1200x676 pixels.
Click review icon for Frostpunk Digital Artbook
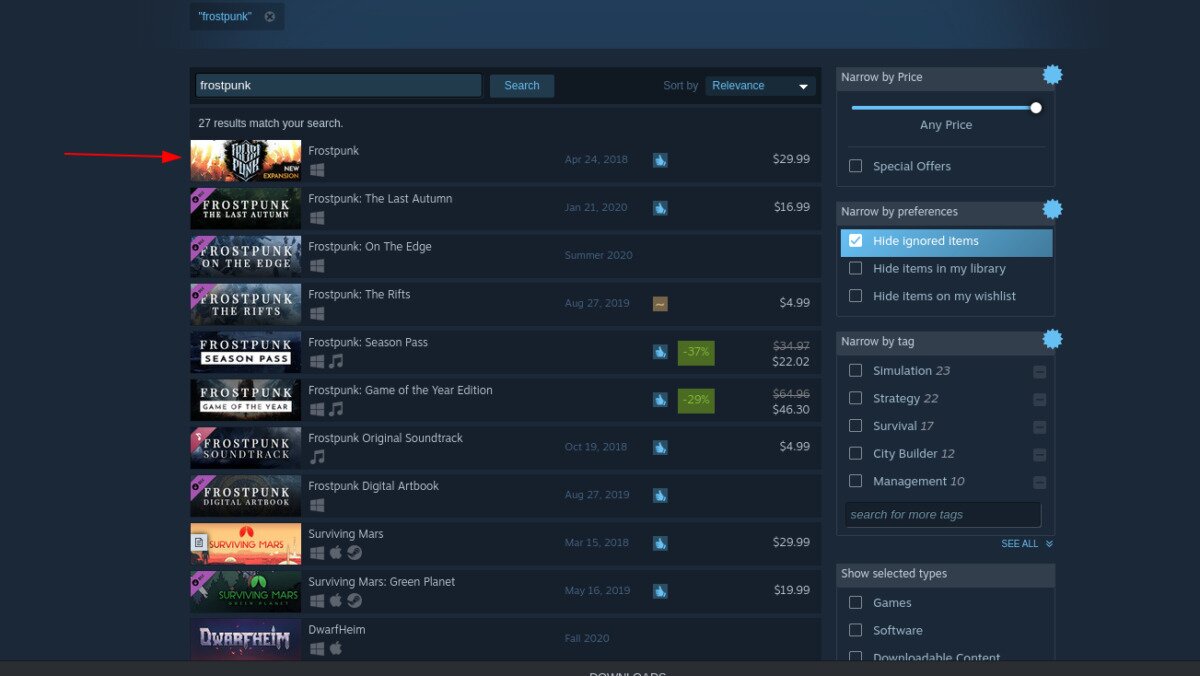pos(660,496)
